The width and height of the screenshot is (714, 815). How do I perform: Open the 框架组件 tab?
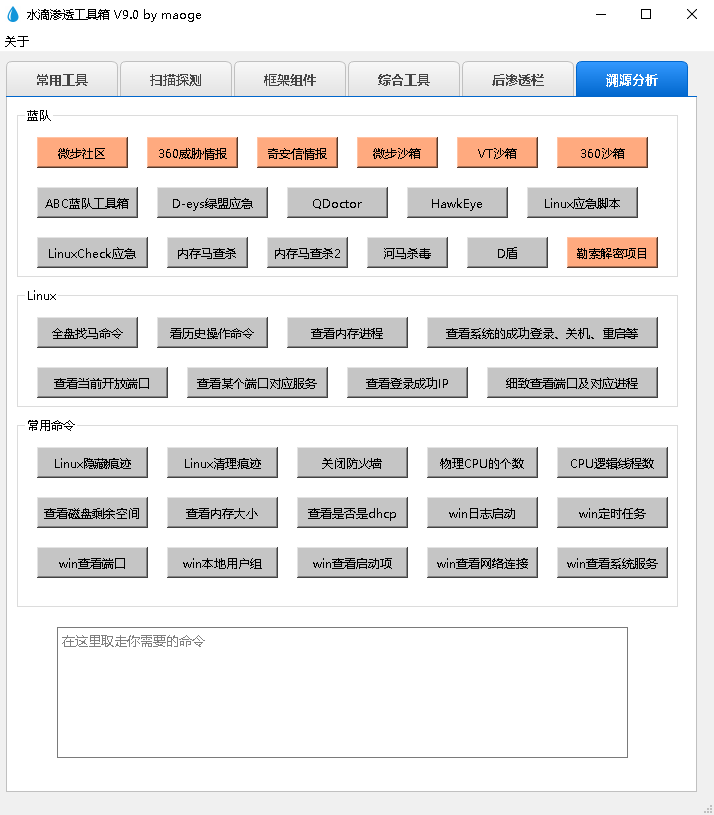290,80
